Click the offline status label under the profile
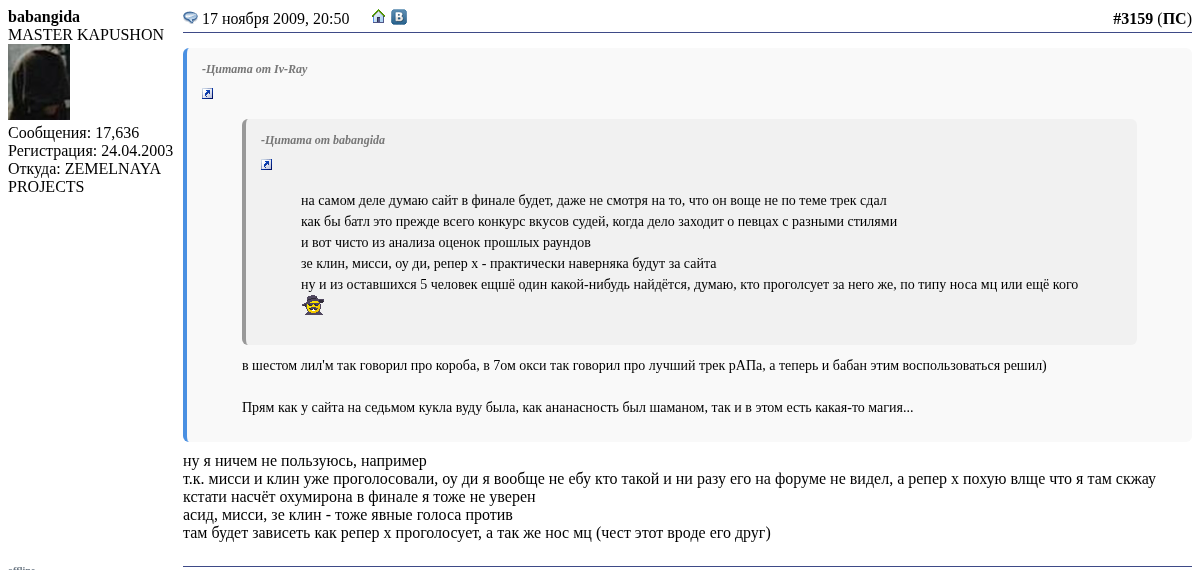Image resolution: width=1200 pixels, height=570 pixels. pos(21,567)
